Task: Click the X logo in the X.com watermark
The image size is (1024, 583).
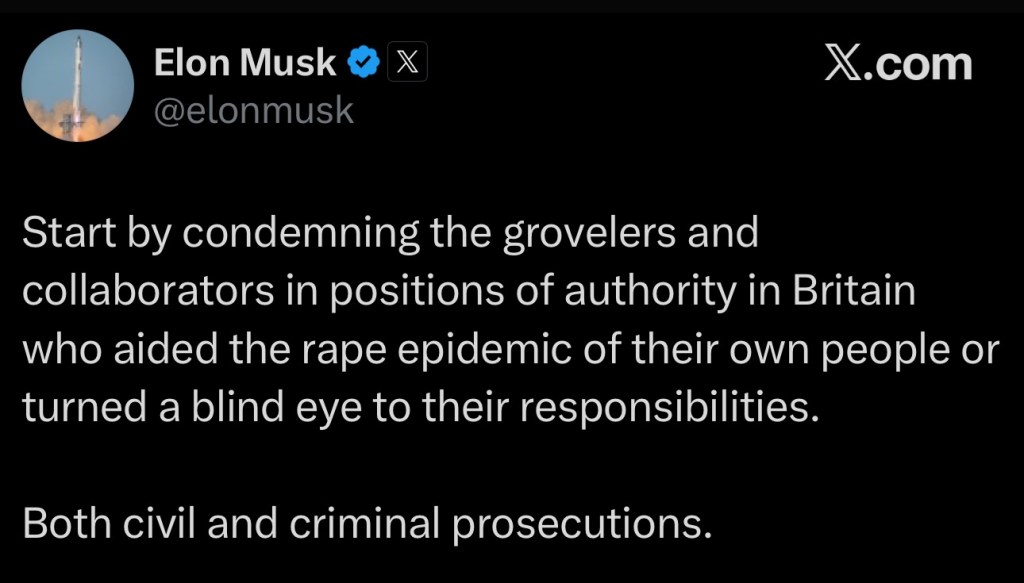Action: tap(844, 64)
